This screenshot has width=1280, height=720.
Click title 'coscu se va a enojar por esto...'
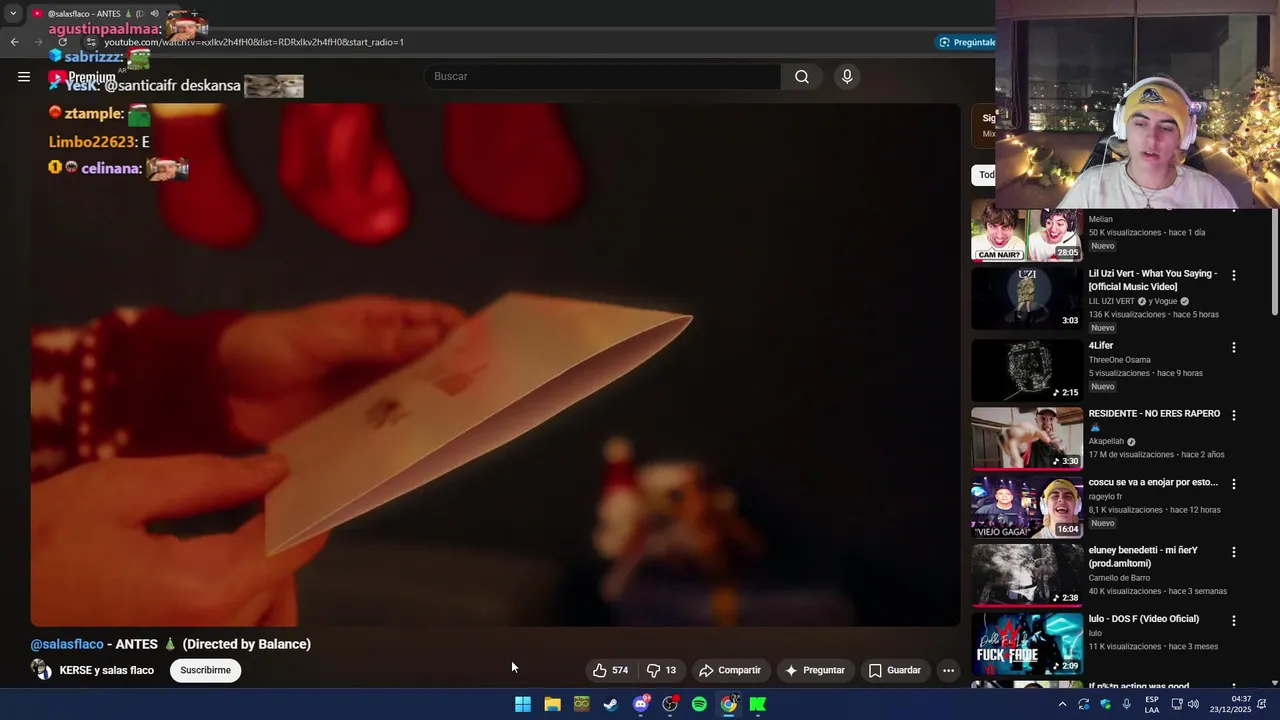[1153, 482]
